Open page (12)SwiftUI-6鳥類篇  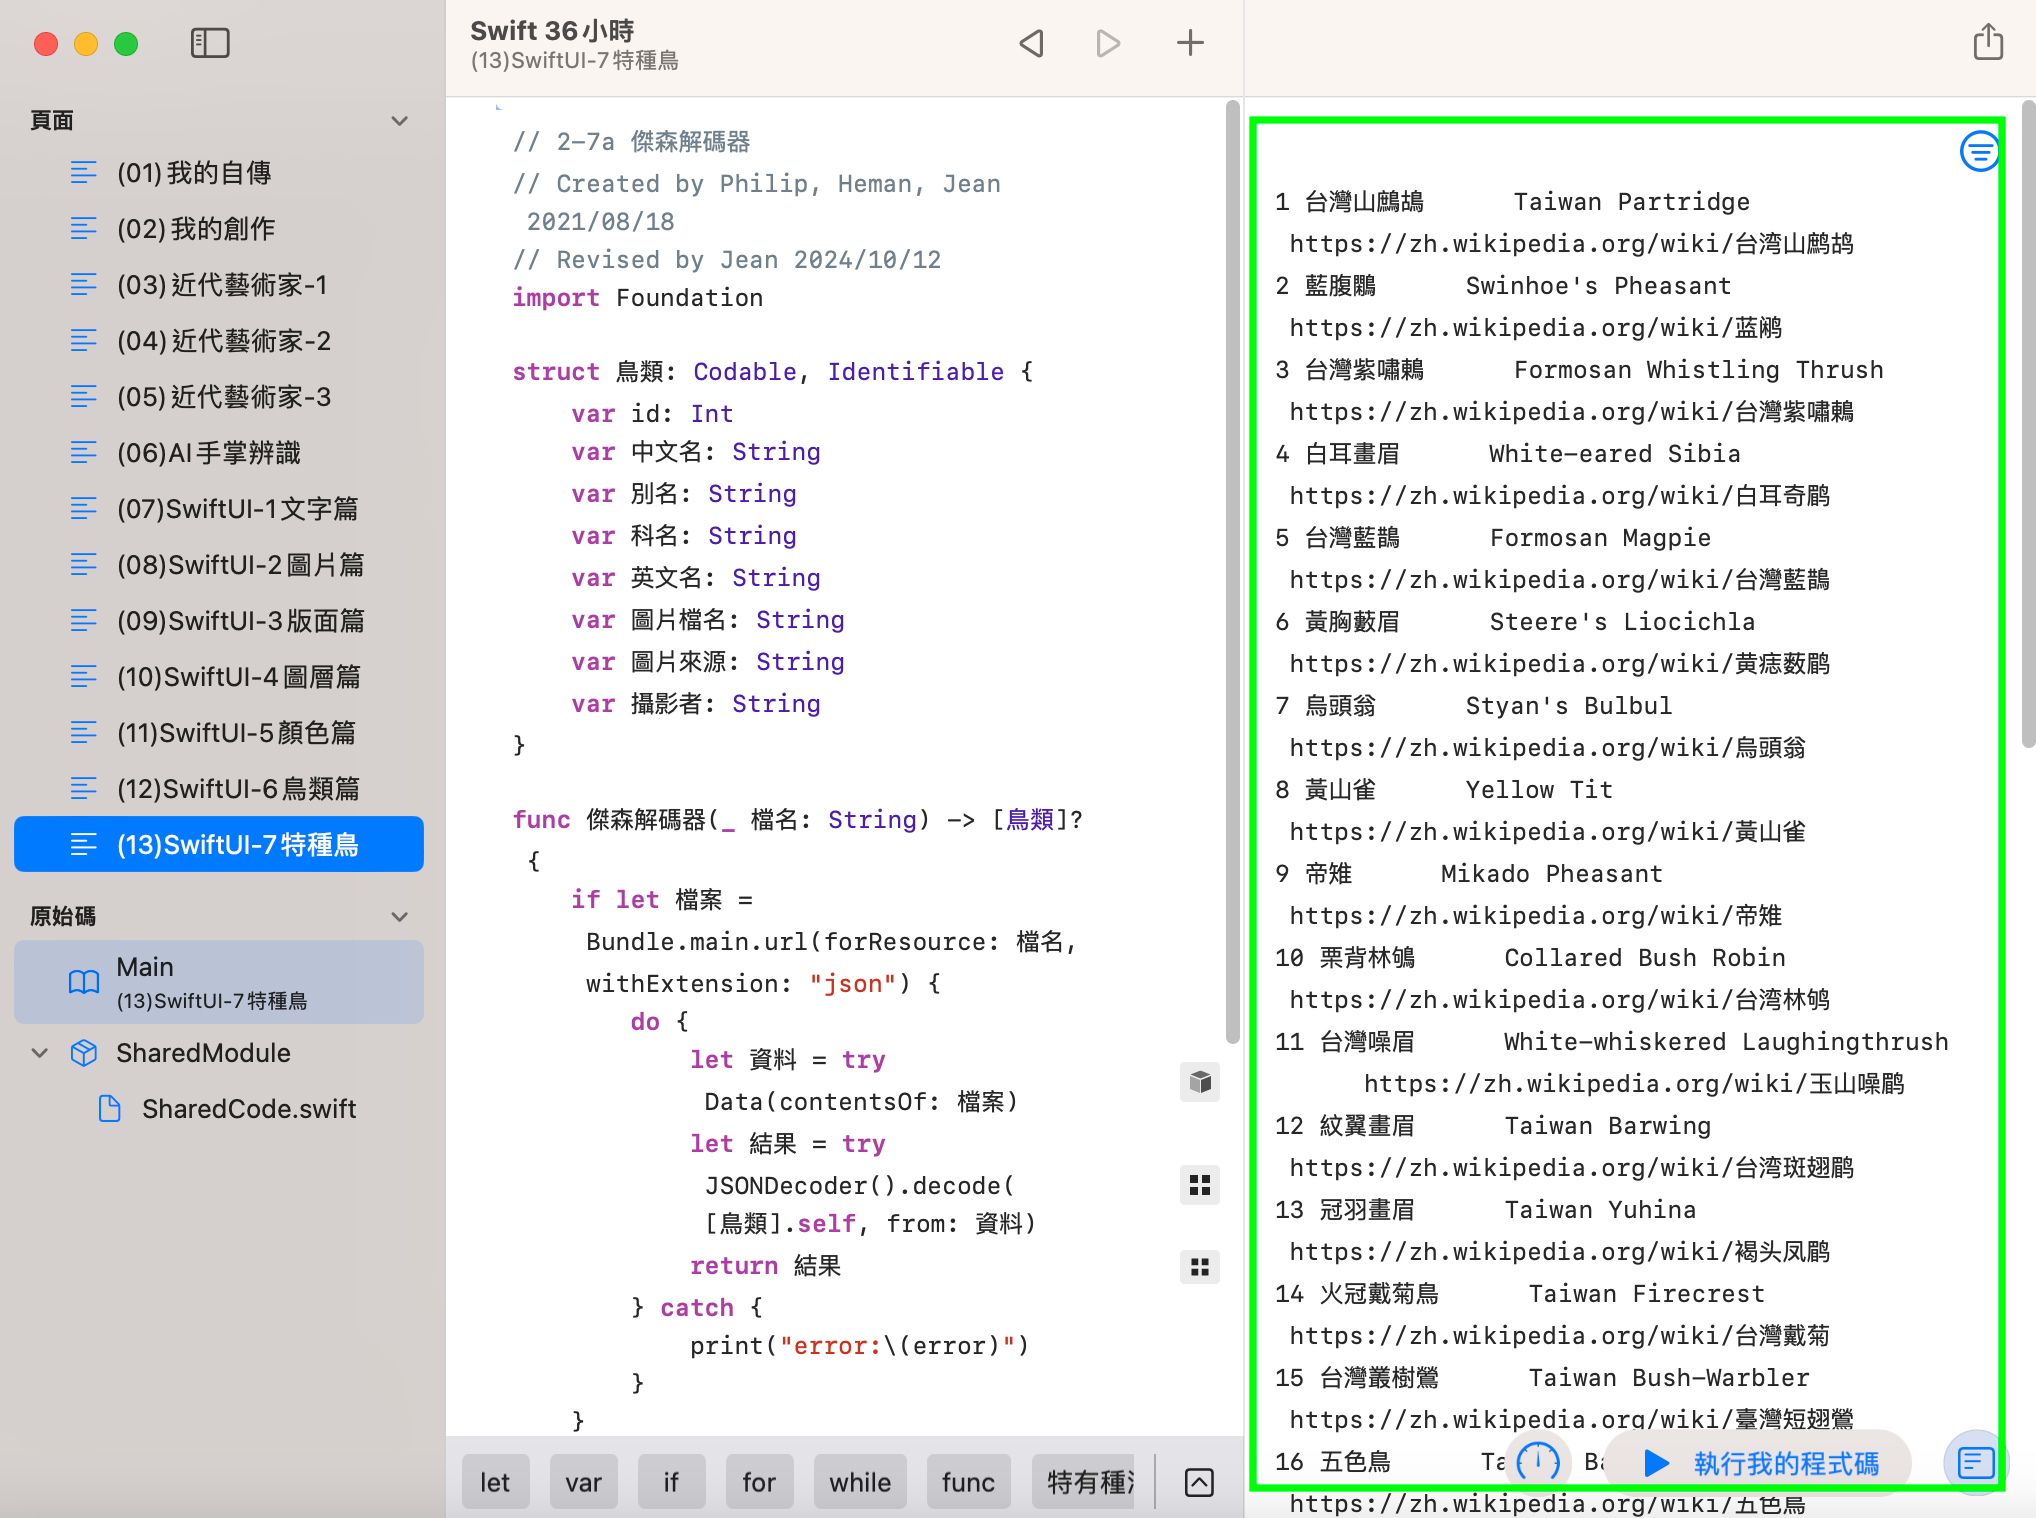click(238, 789)
